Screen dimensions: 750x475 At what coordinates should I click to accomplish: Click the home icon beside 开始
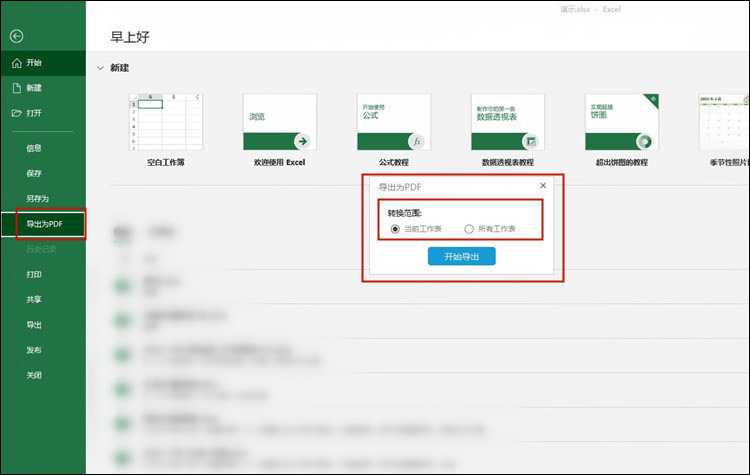coord(17,63)
